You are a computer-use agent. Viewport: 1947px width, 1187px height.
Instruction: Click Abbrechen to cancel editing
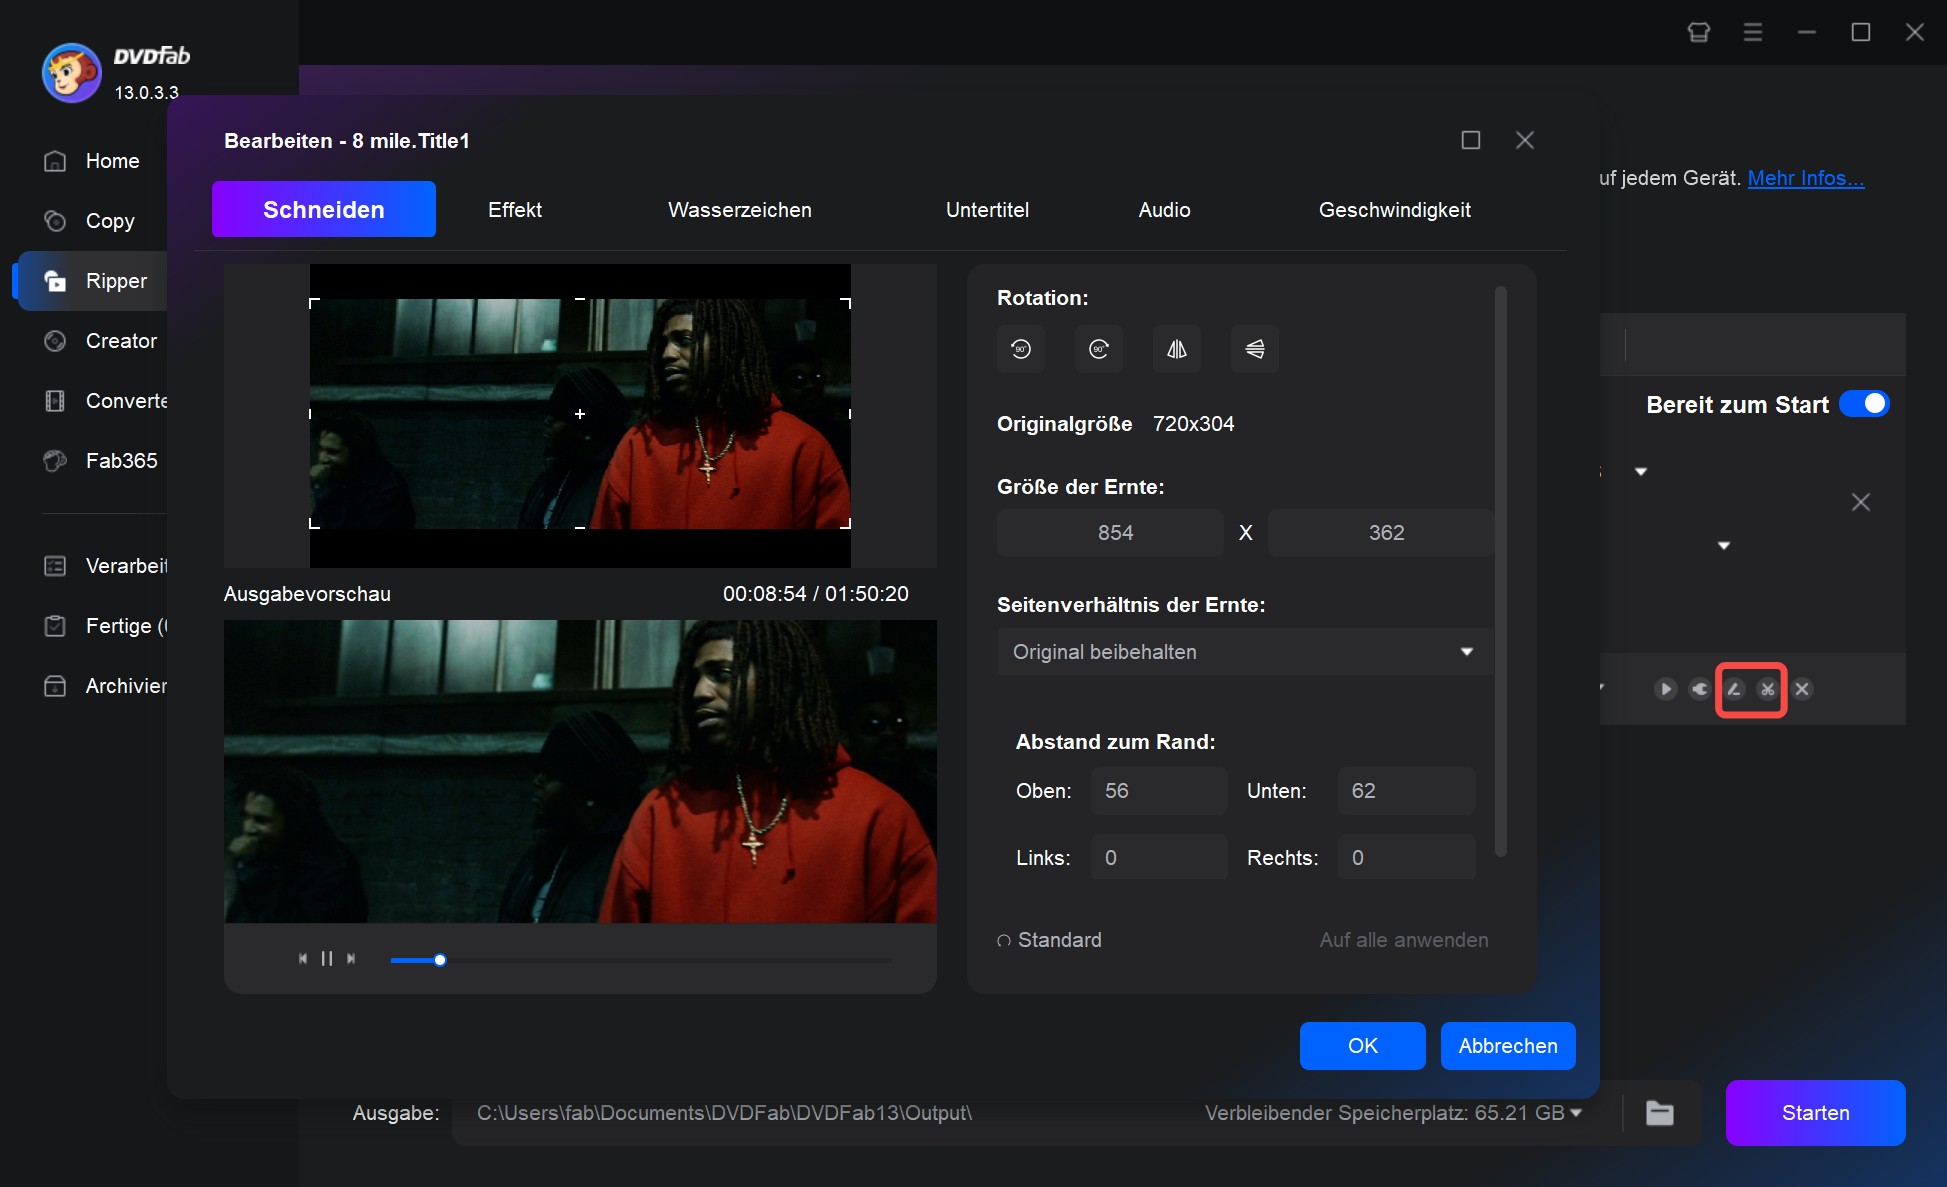pyautogui.click(x=1508, y=1046)
